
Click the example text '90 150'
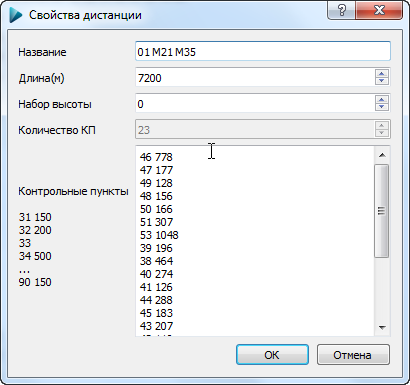(x=35, y=282)
